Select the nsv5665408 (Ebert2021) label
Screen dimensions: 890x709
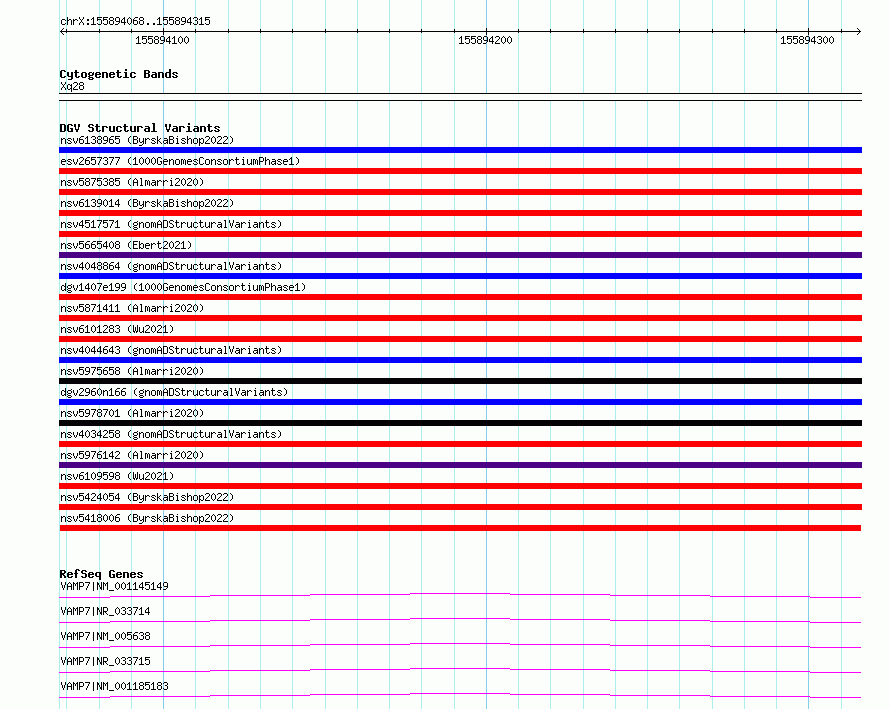pos(126,245)
